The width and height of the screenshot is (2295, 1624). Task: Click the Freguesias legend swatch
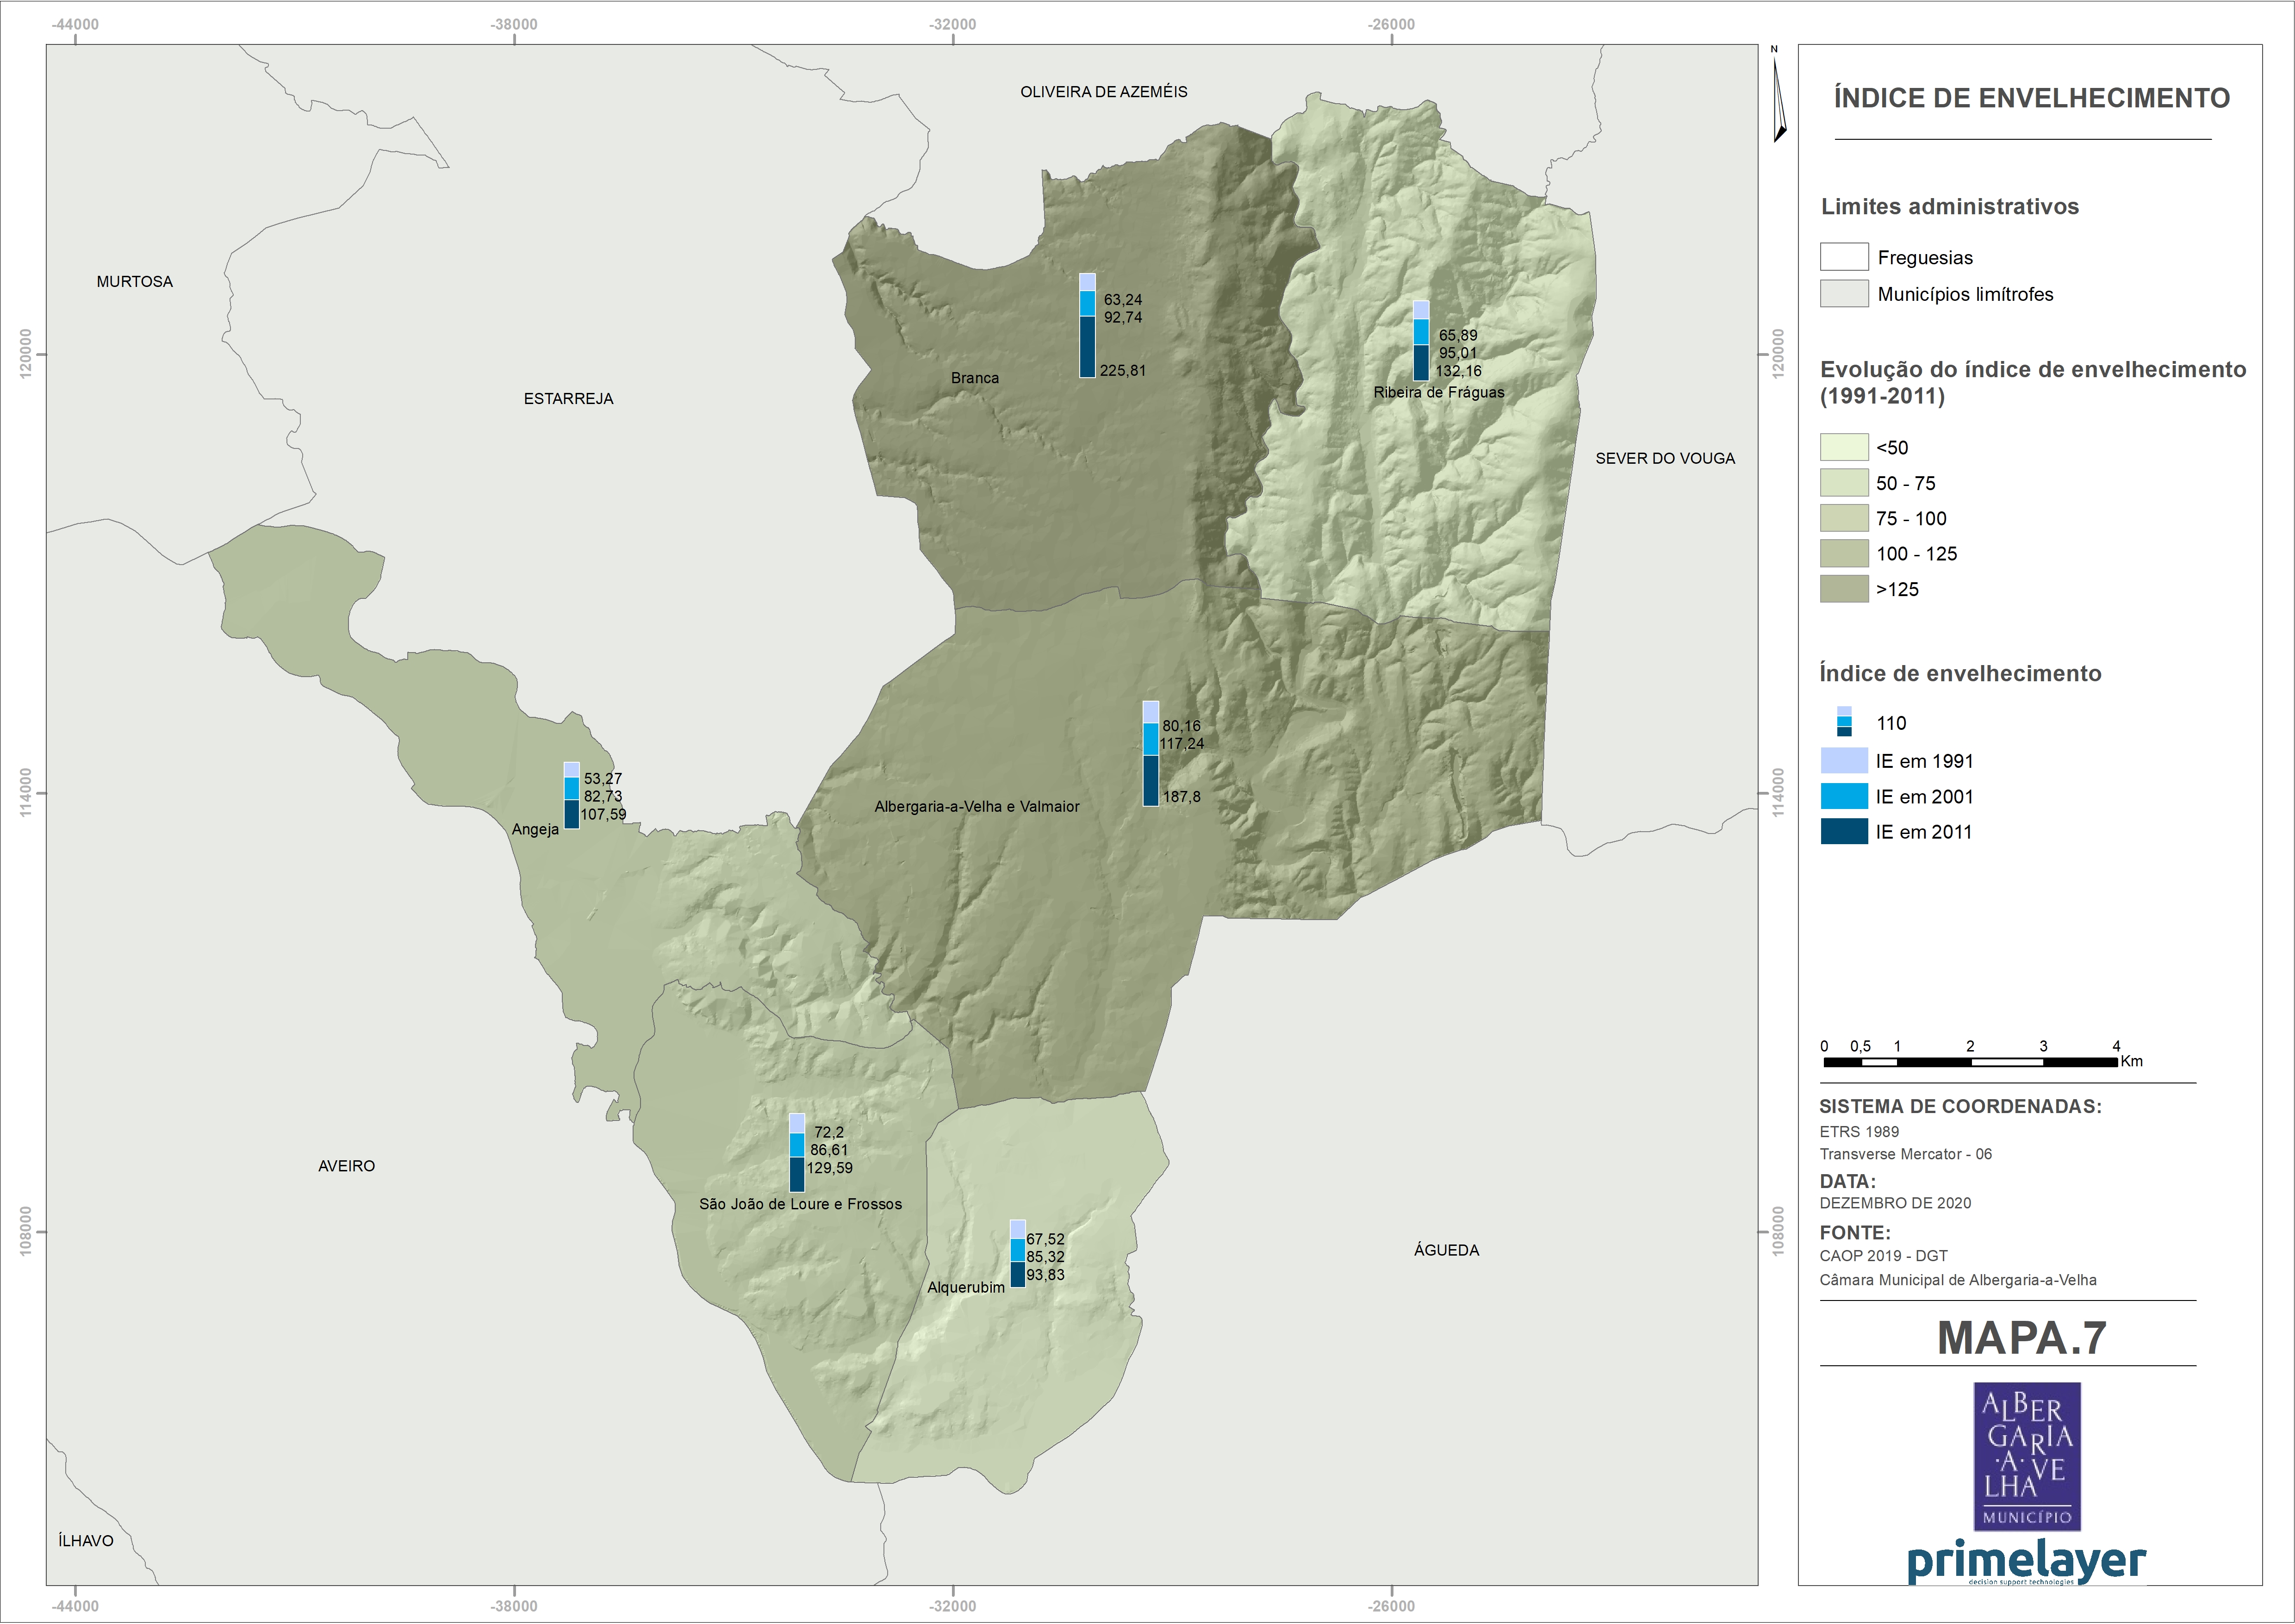(1844, 257)
